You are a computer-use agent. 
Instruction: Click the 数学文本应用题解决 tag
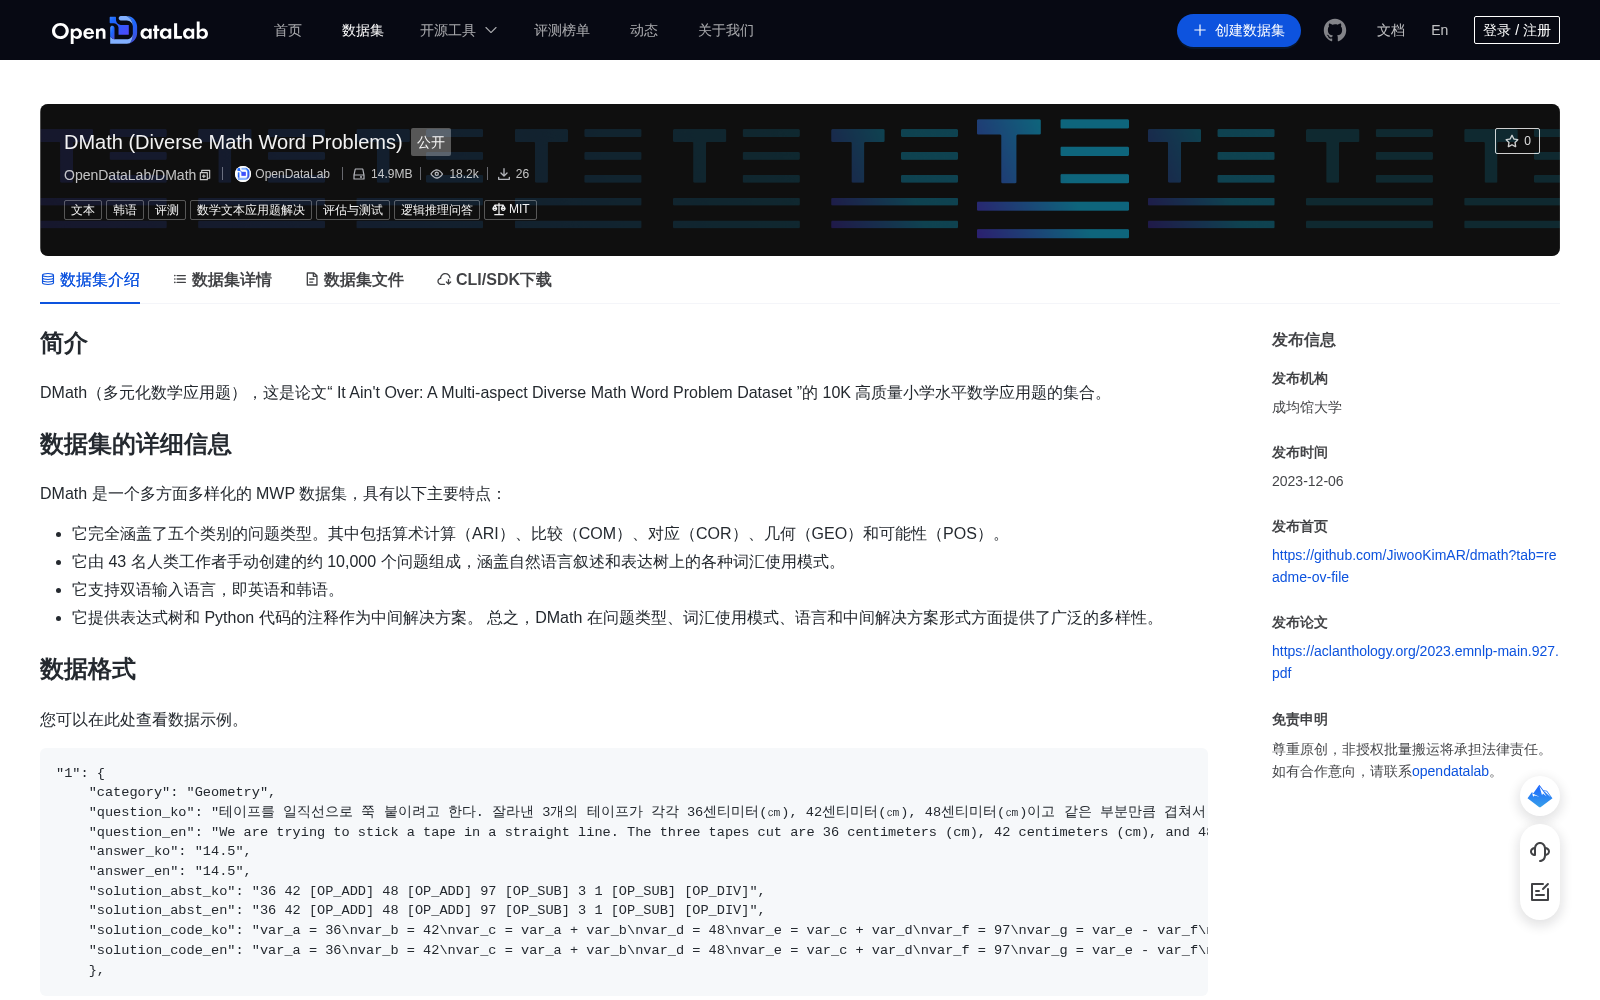[251, 210]
